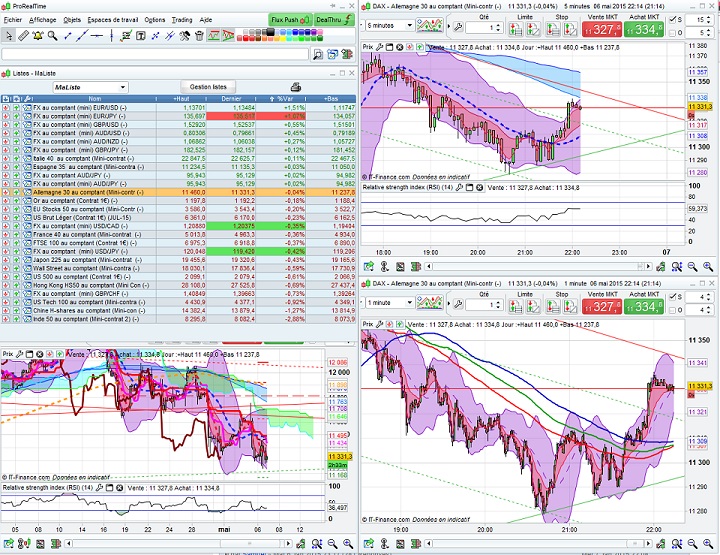Screen dimensions: 720x555
Task: Open the 5 minutes timeframe dropdown
Action: point(410,26)
